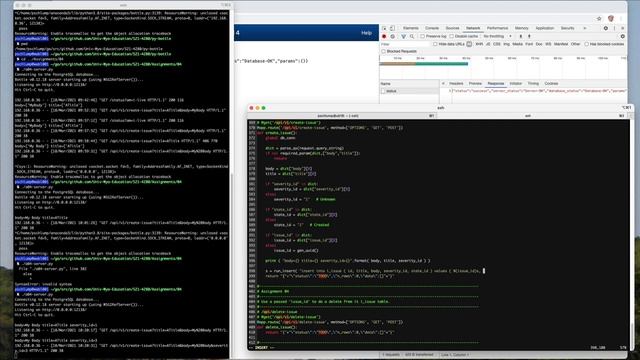Stop recording the network log

tap(384, 36)
